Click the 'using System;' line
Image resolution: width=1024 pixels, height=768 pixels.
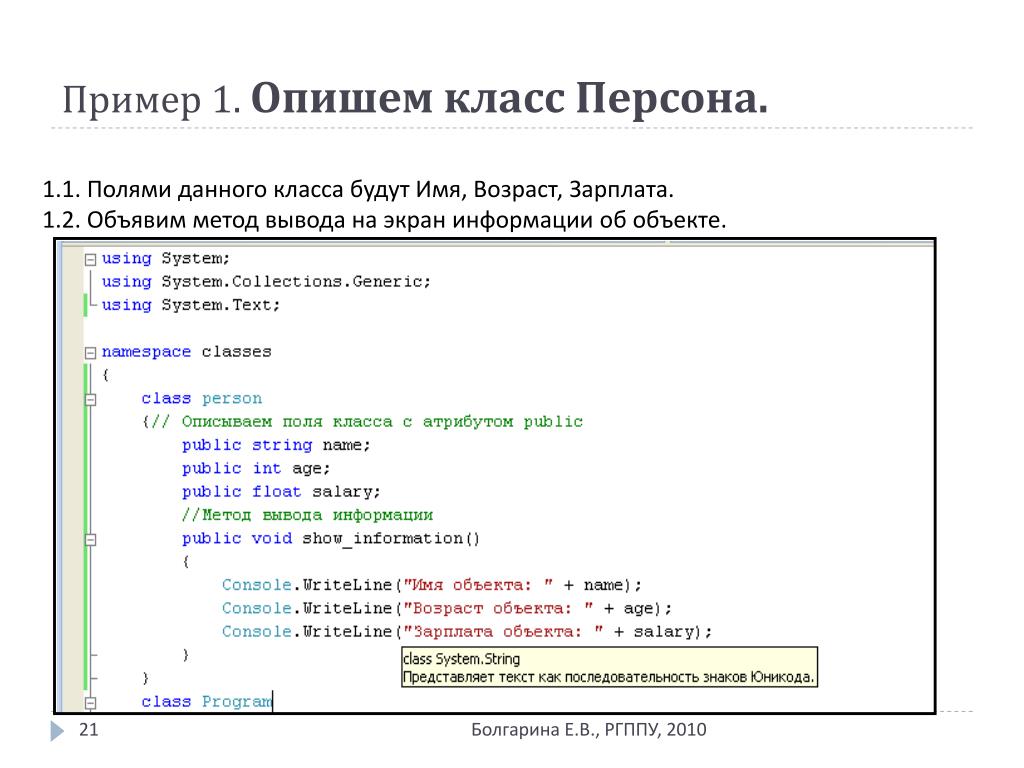(x=166, y=259)
